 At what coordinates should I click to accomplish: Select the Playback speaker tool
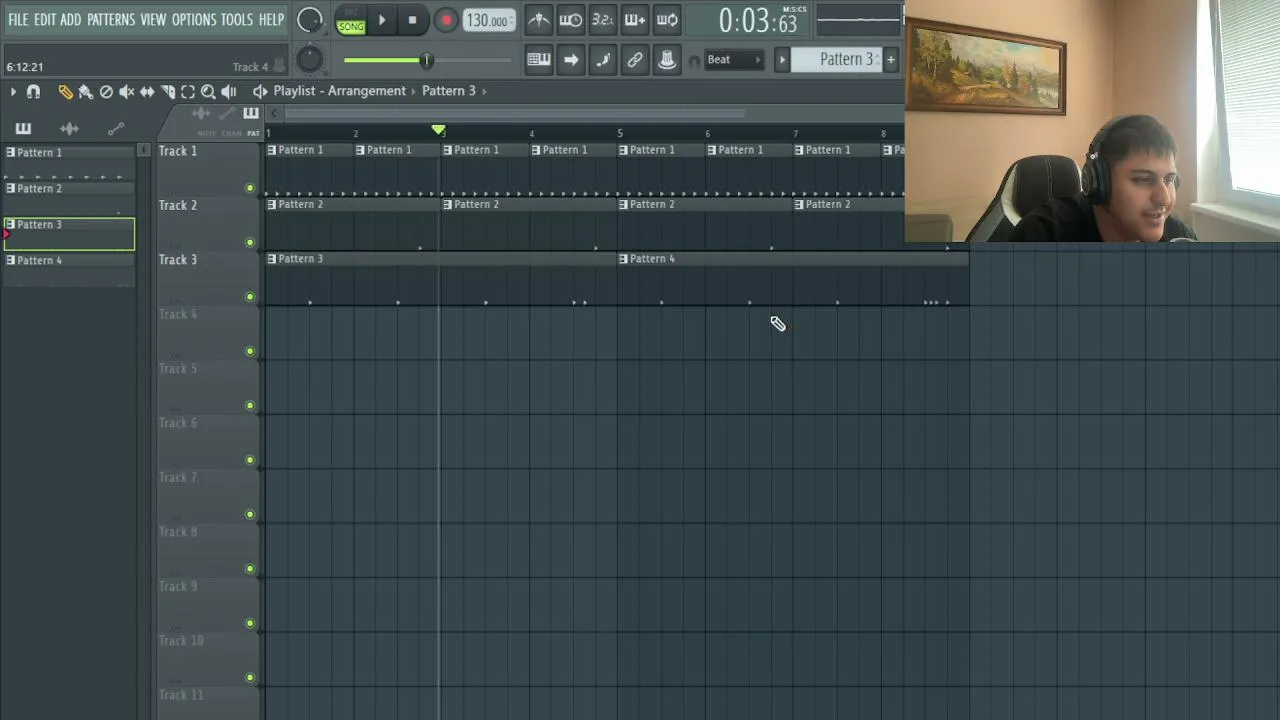click(x=229, y=92)
